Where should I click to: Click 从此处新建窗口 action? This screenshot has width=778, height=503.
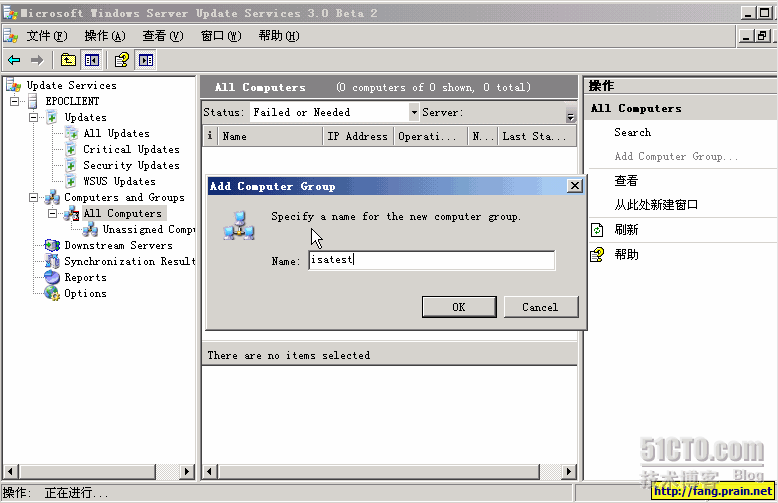tap(656, 204)
